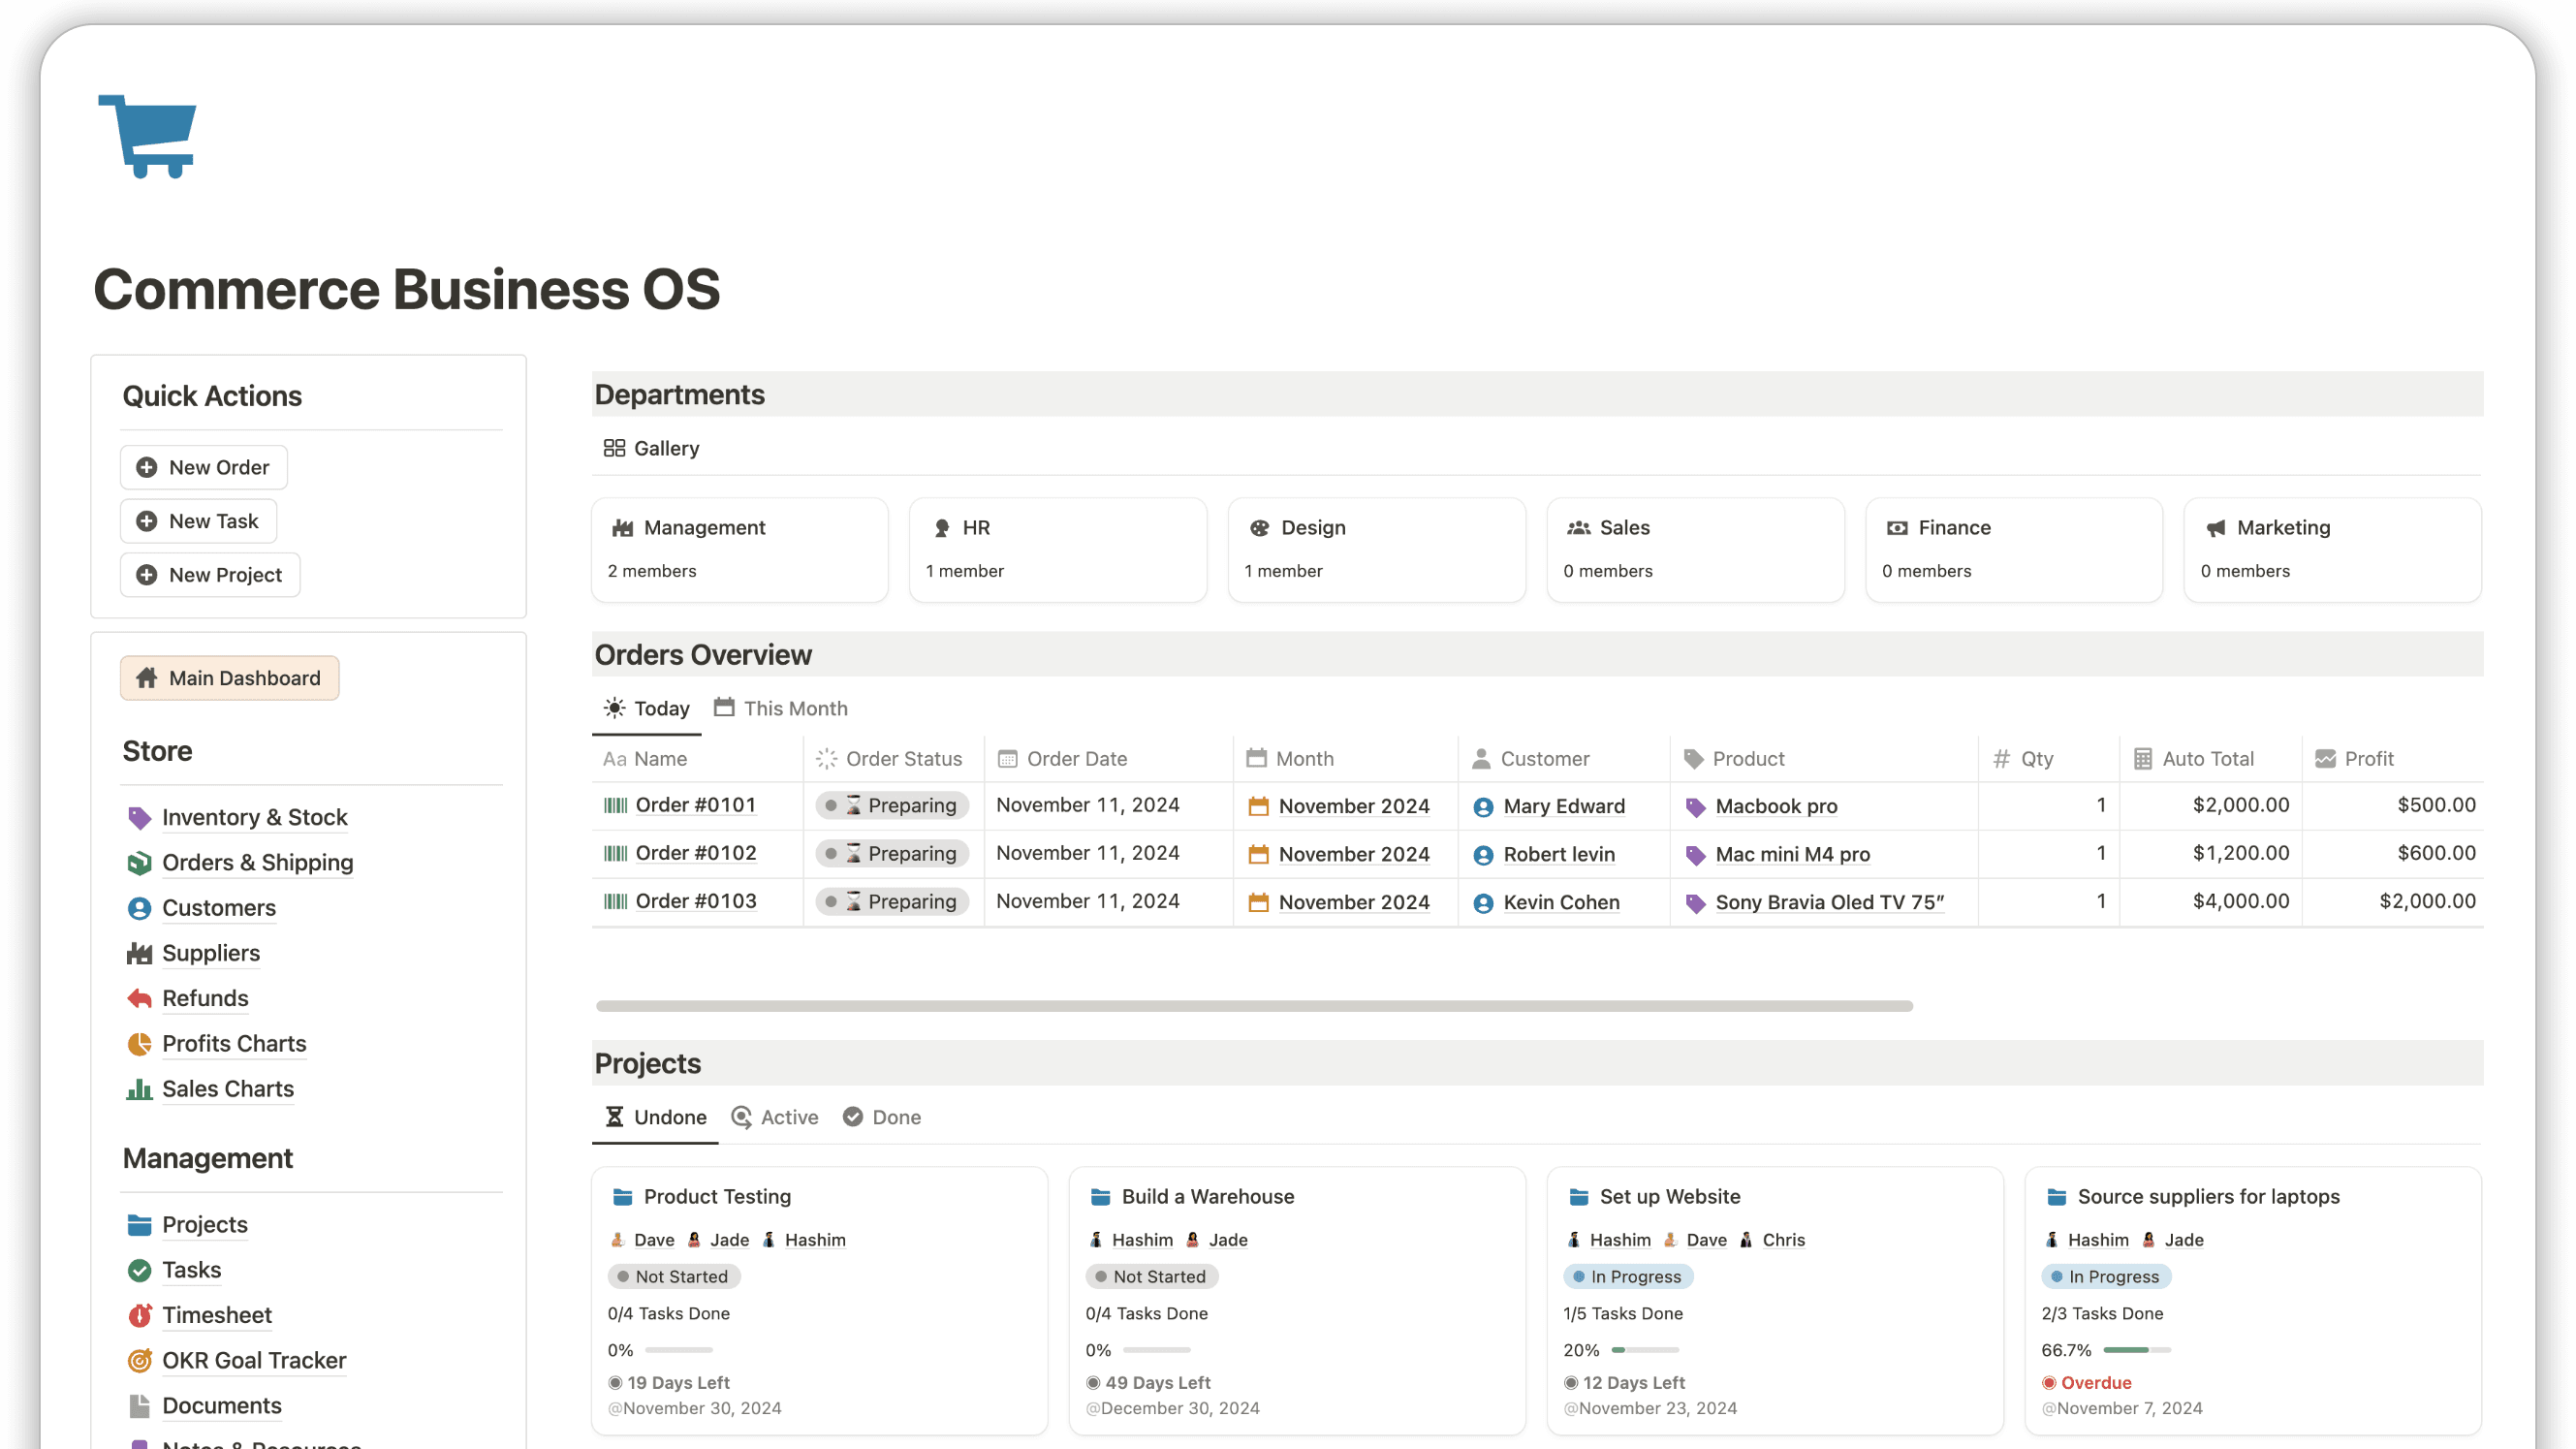This screenshot has height=1449, width=2576.
Task: Click the OKR Goal Tracker target icon
Action: tap(139, 1360)
